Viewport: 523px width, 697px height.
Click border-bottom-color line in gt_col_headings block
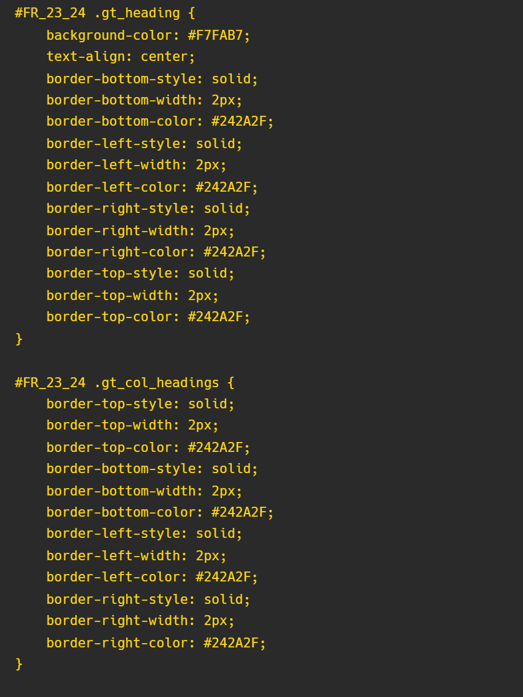[x=160, y=513]
